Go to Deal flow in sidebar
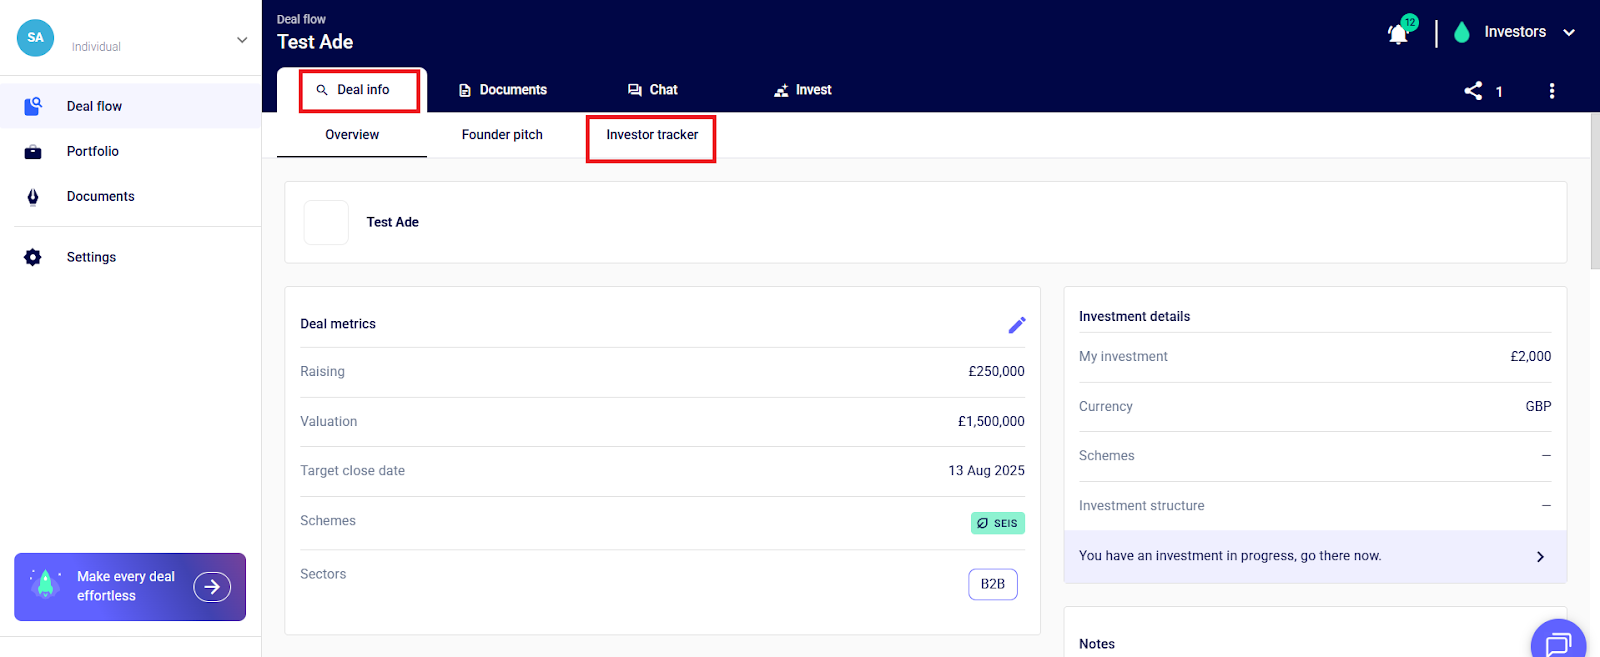The height and width of the screenshot is (657, 1600). click(x=94, y=106)
